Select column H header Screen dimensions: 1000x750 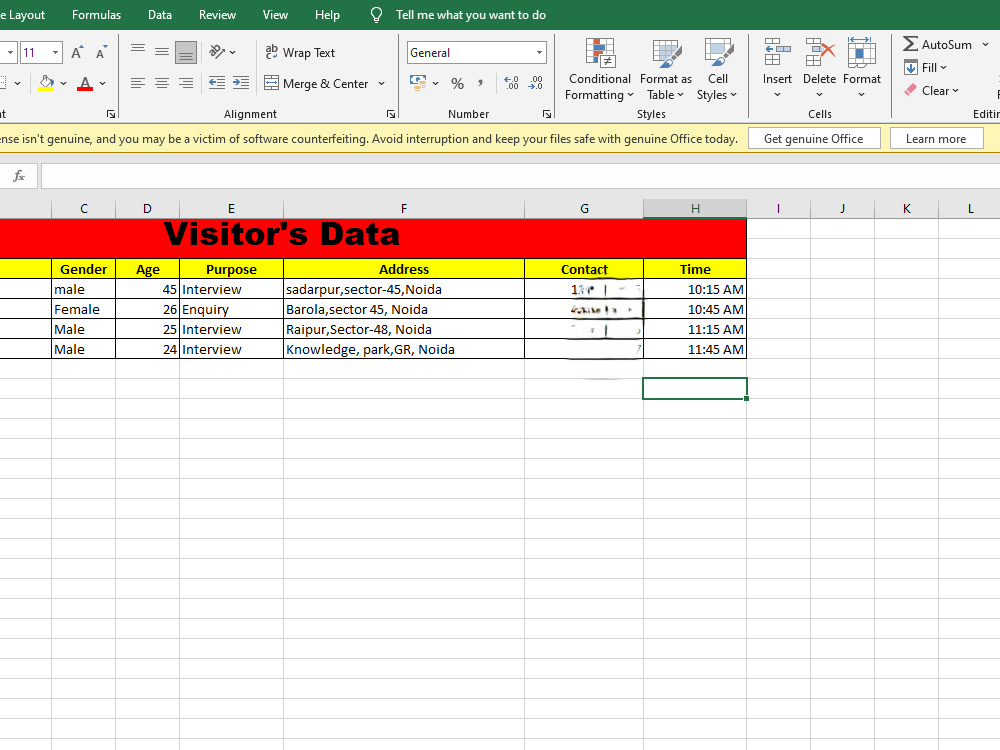pyautogui.click(x=695, y=209)
